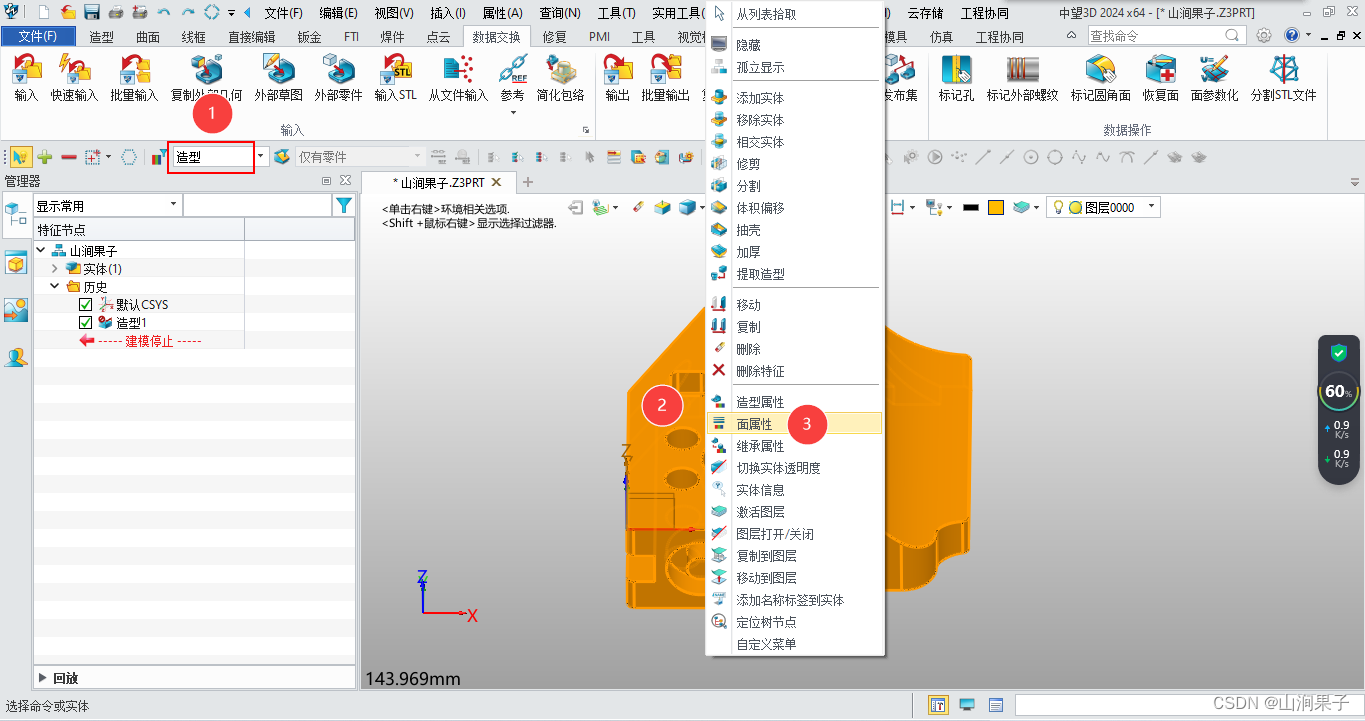Choose 面属性 from the context menu
Screen dimensions: 1365x721
[757, 423]
